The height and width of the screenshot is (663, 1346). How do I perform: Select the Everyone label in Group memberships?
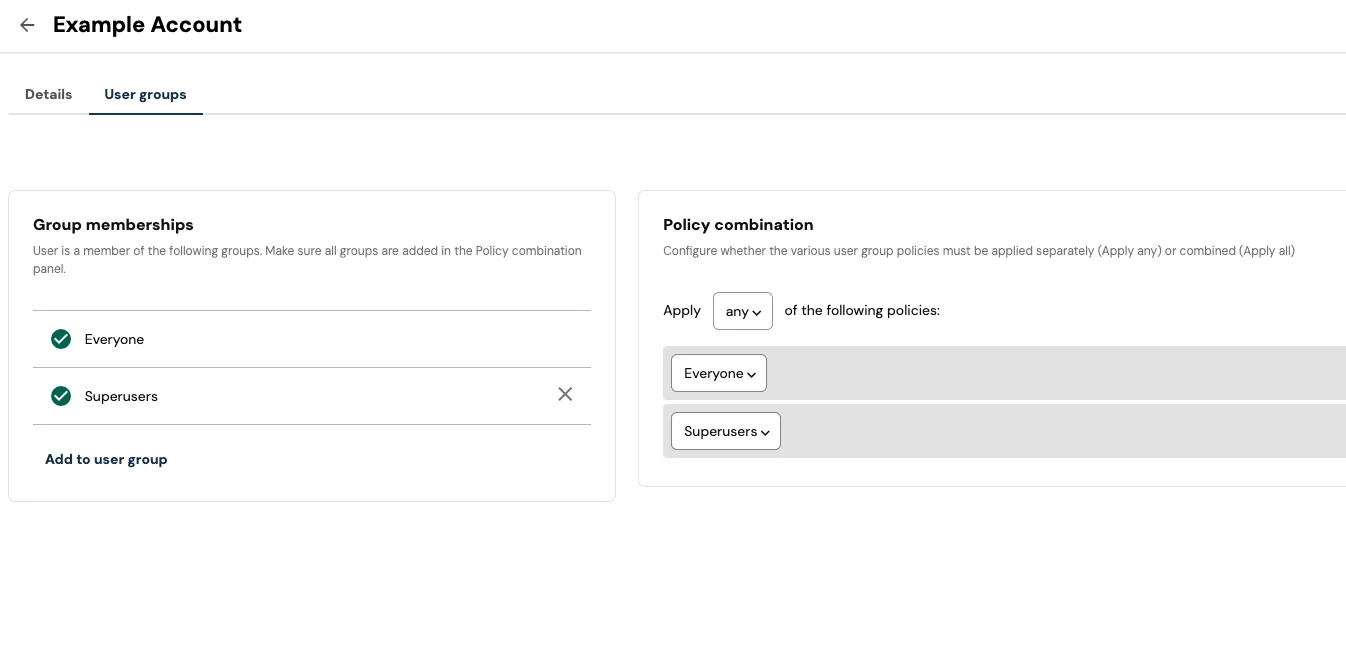tap(114, 339)
